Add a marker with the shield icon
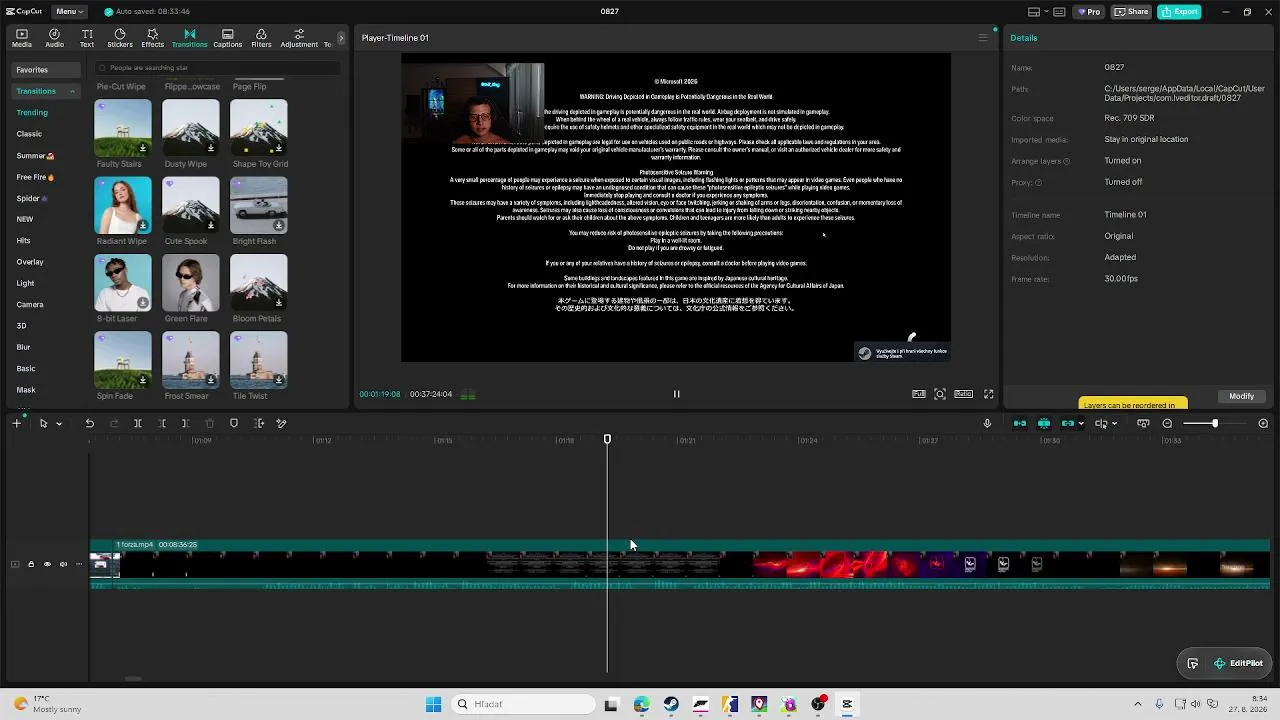Image resolution: width=1280 pixels, height=720 pixels. click(234, 424)
